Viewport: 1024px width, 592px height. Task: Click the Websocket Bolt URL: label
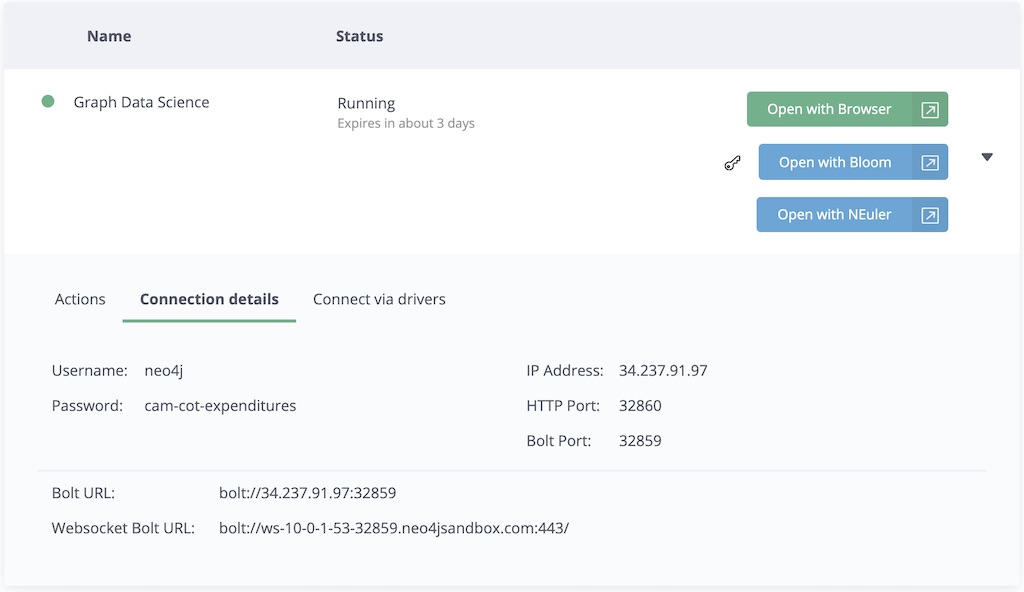click(123, 528)
